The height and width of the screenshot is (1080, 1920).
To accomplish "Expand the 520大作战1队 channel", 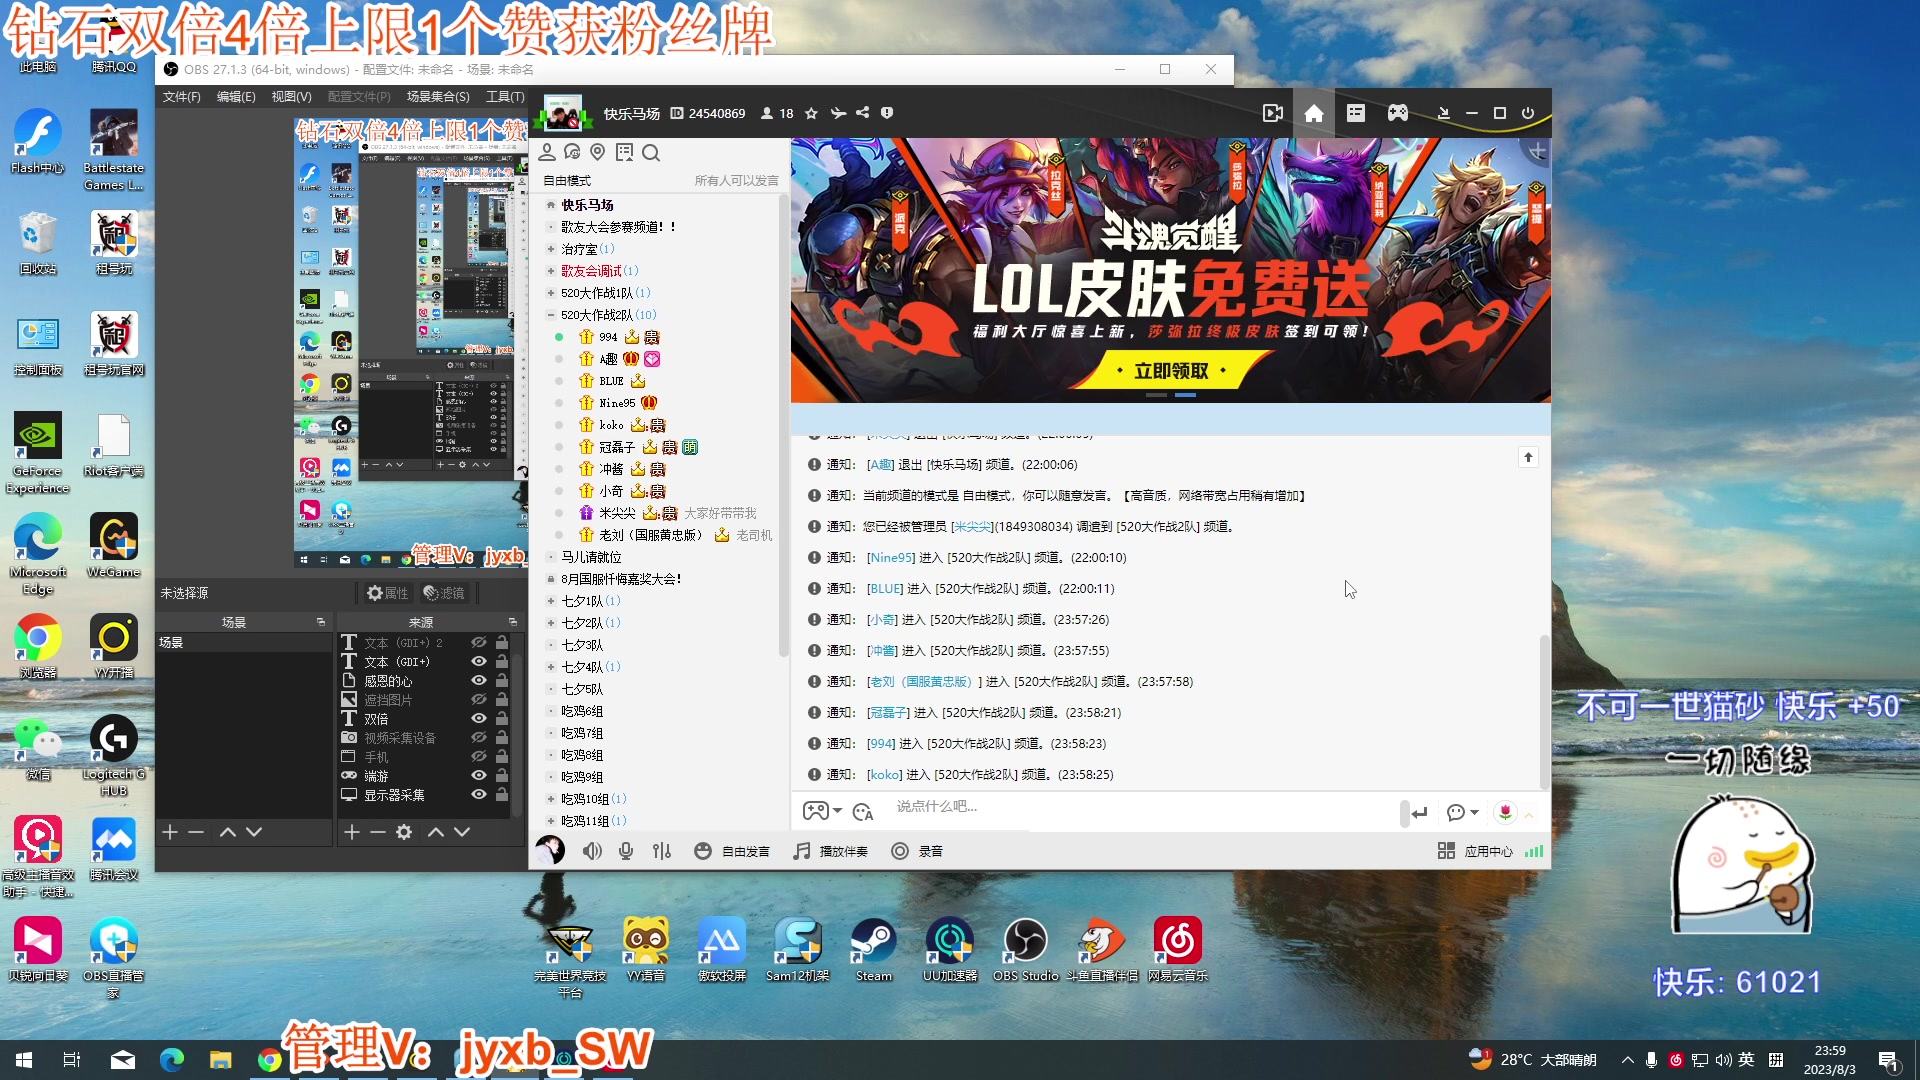I will (550, 293).
